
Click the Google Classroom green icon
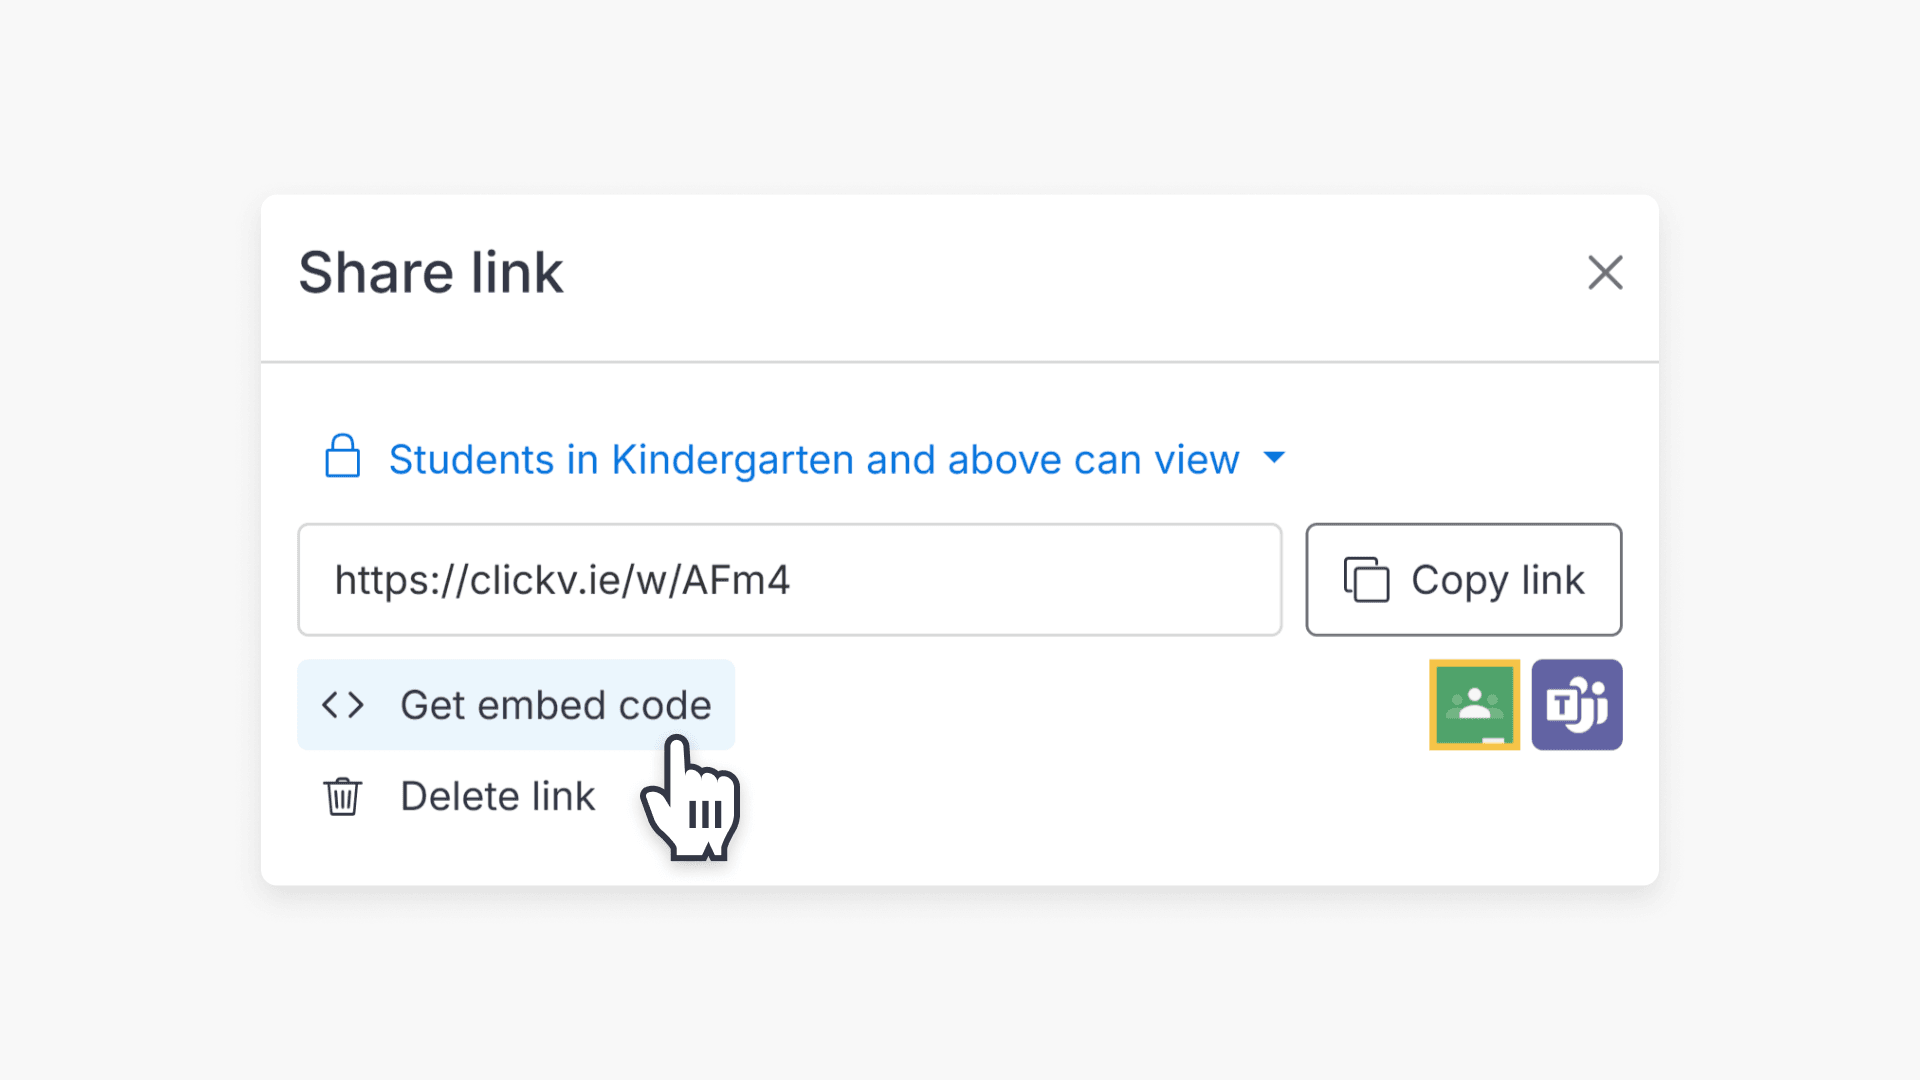(1474, 704)
